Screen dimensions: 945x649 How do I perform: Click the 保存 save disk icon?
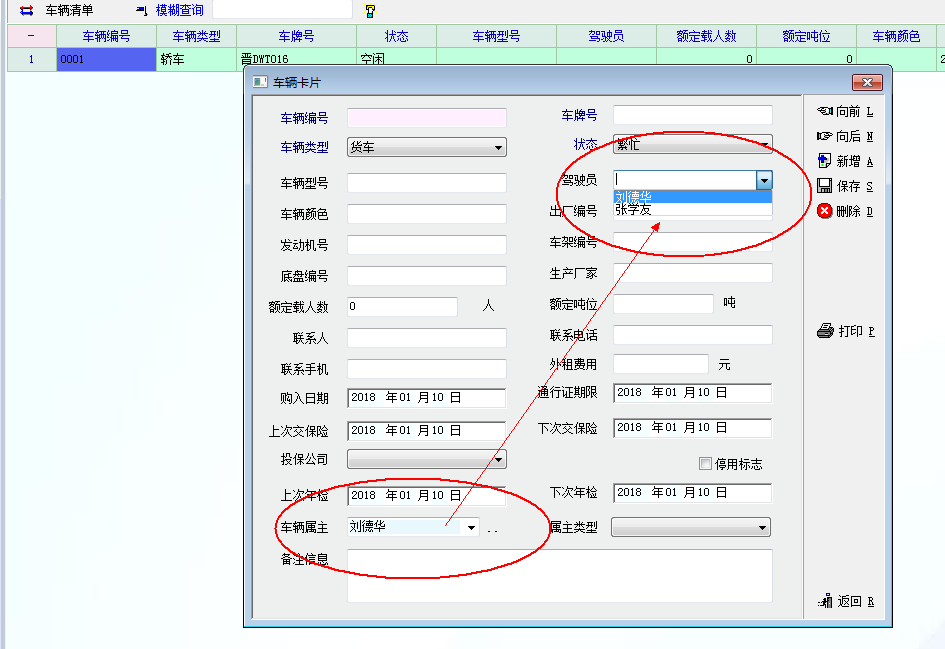825,186
